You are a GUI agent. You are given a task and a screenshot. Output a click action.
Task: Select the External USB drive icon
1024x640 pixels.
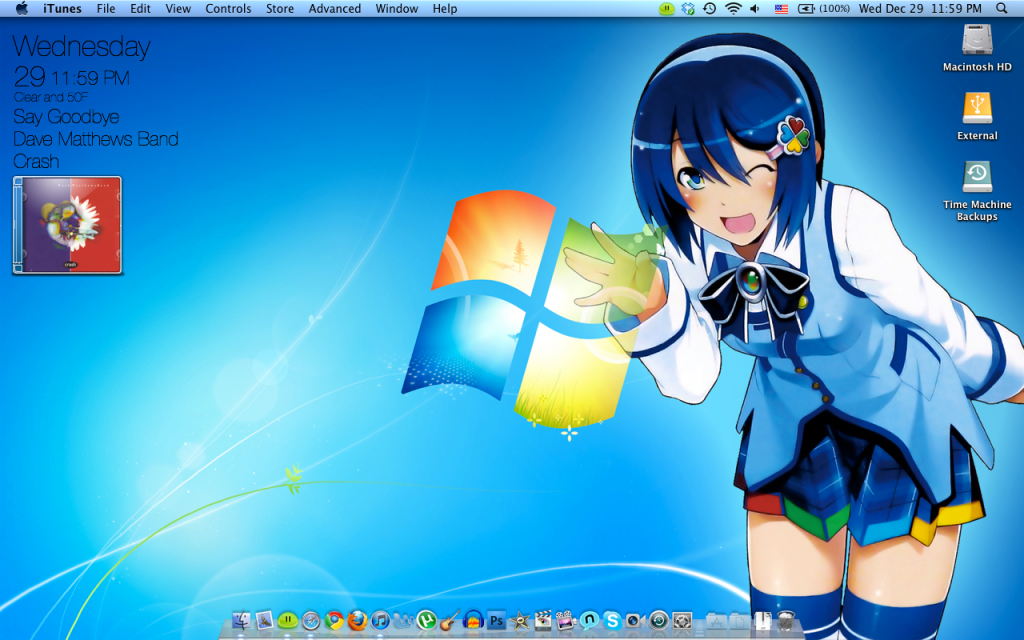click(977, 108)
